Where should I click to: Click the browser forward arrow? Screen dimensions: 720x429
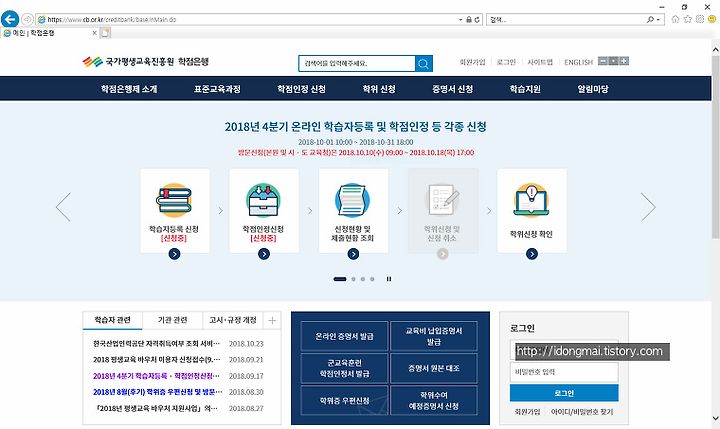(27, 19)
